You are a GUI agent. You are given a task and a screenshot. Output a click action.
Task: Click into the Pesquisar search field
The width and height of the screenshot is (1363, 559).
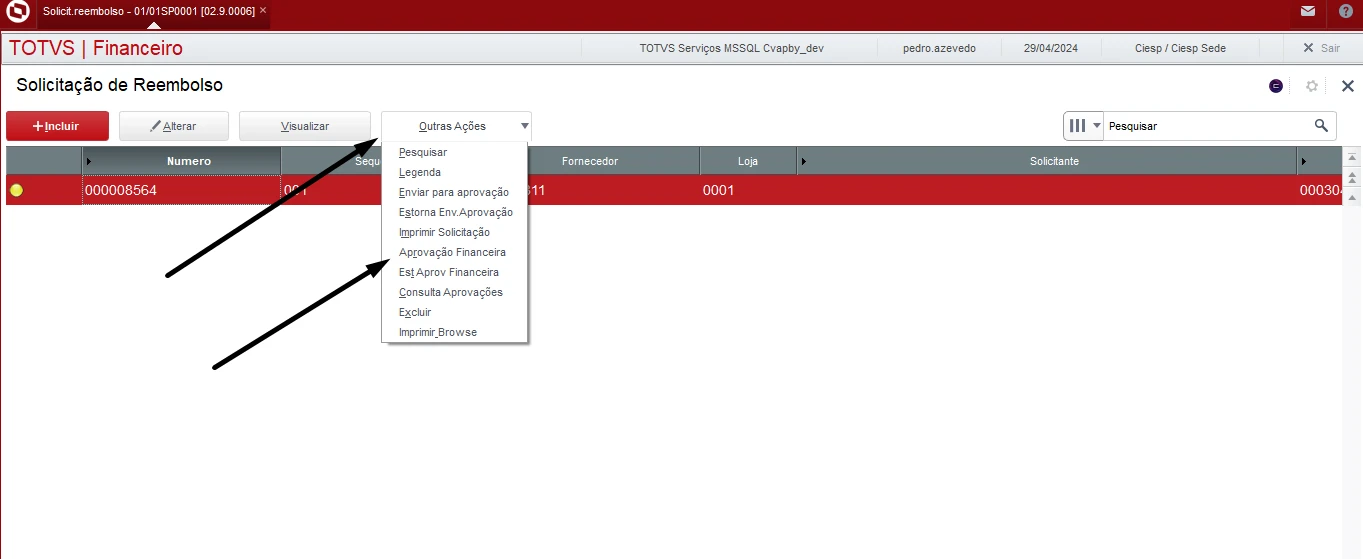1205,126
